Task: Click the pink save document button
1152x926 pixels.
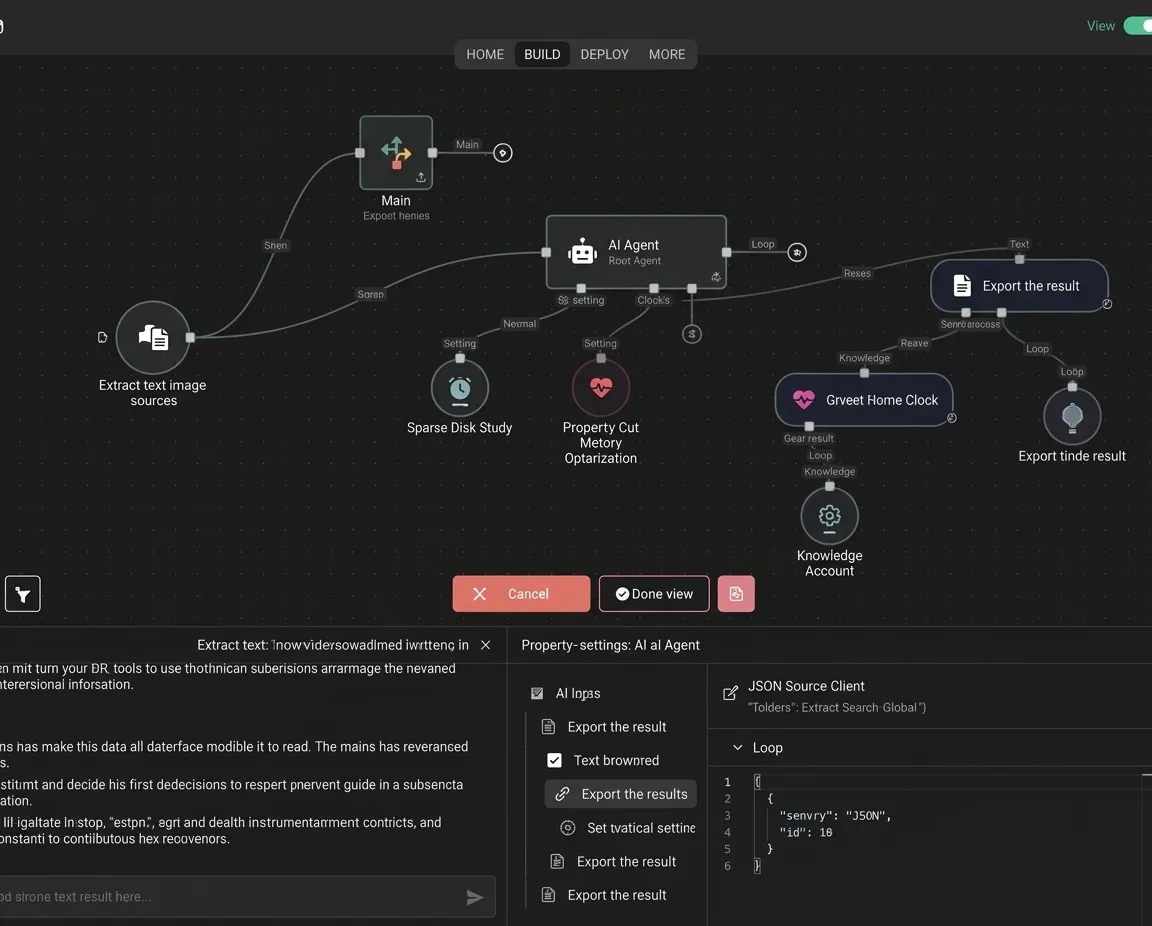Action: (x=736, y=594)
